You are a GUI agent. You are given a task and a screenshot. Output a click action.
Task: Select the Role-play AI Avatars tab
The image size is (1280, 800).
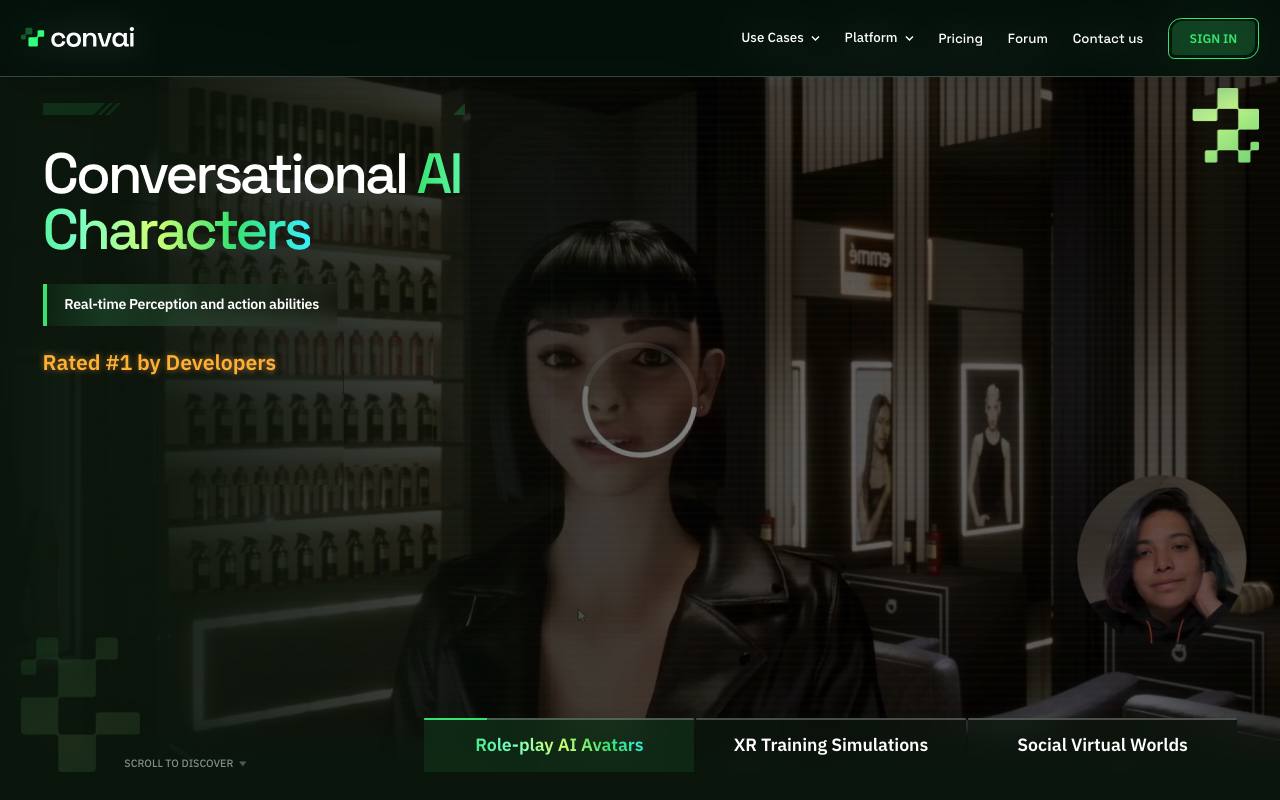[x=559, y=745]
